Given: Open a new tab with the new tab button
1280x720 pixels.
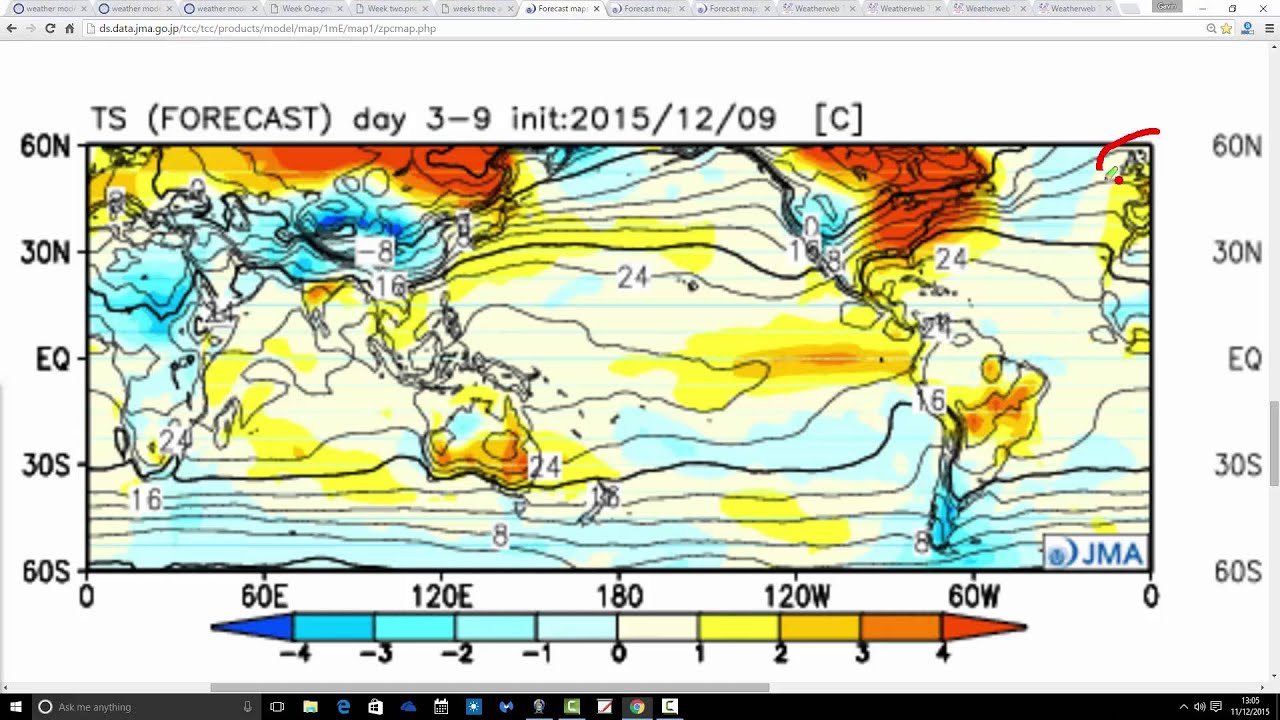Looking at the screenshot, I should pyautogui.click(x=1130, y=9).
